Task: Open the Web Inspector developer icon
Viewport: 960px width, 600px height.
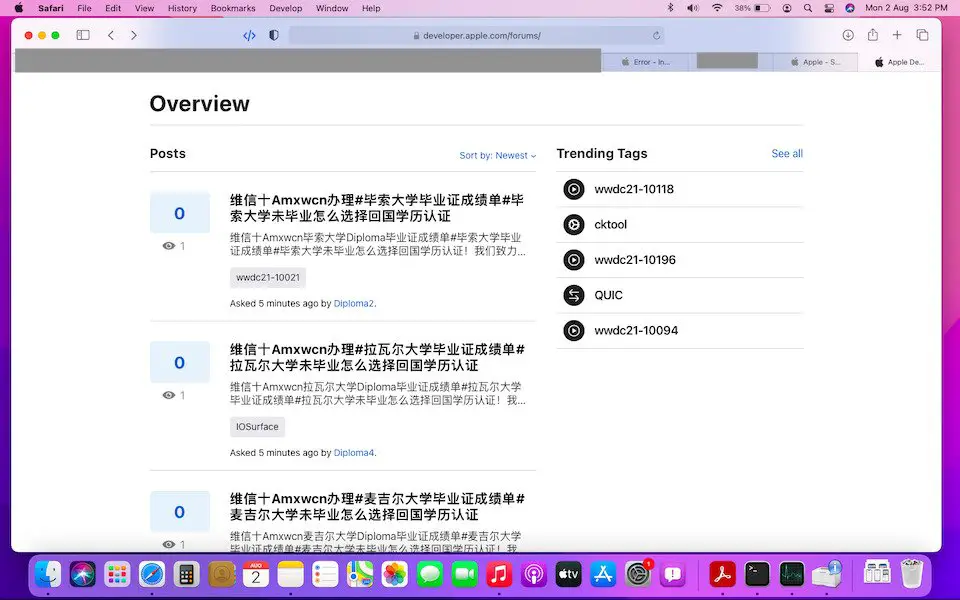Action: tap(249, 35)
